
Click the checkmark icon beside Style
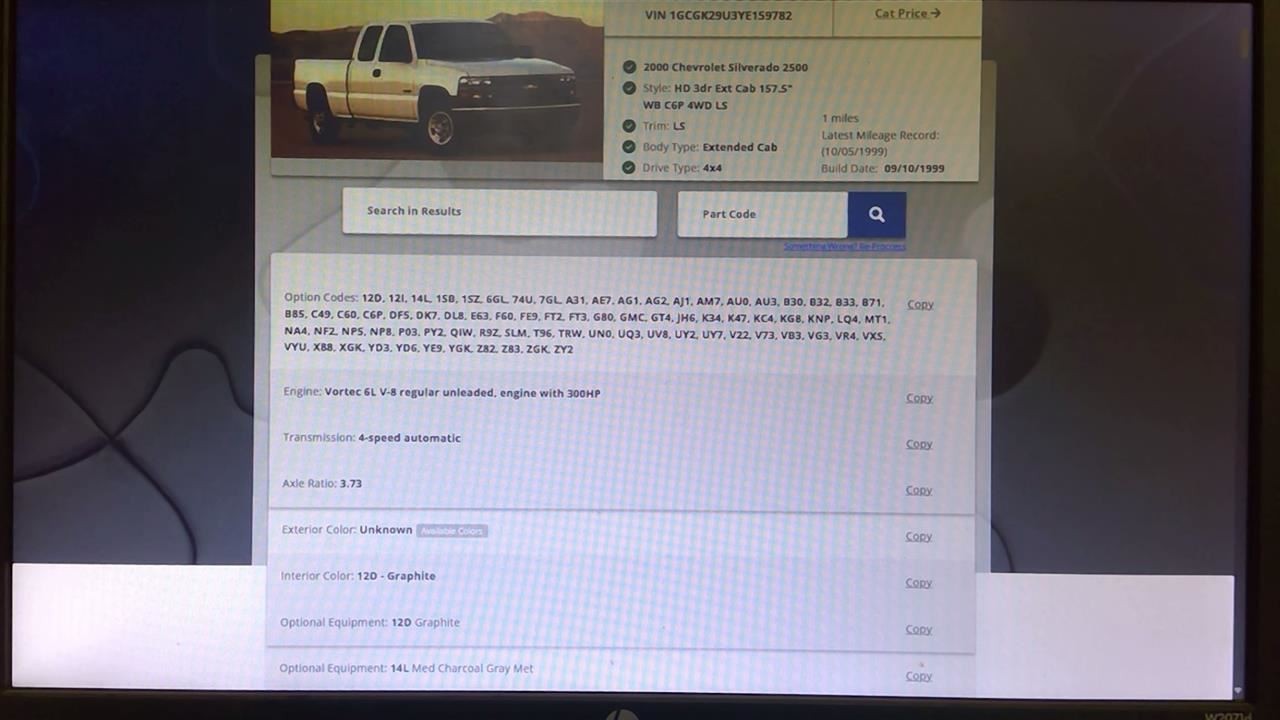pos(629,88)
